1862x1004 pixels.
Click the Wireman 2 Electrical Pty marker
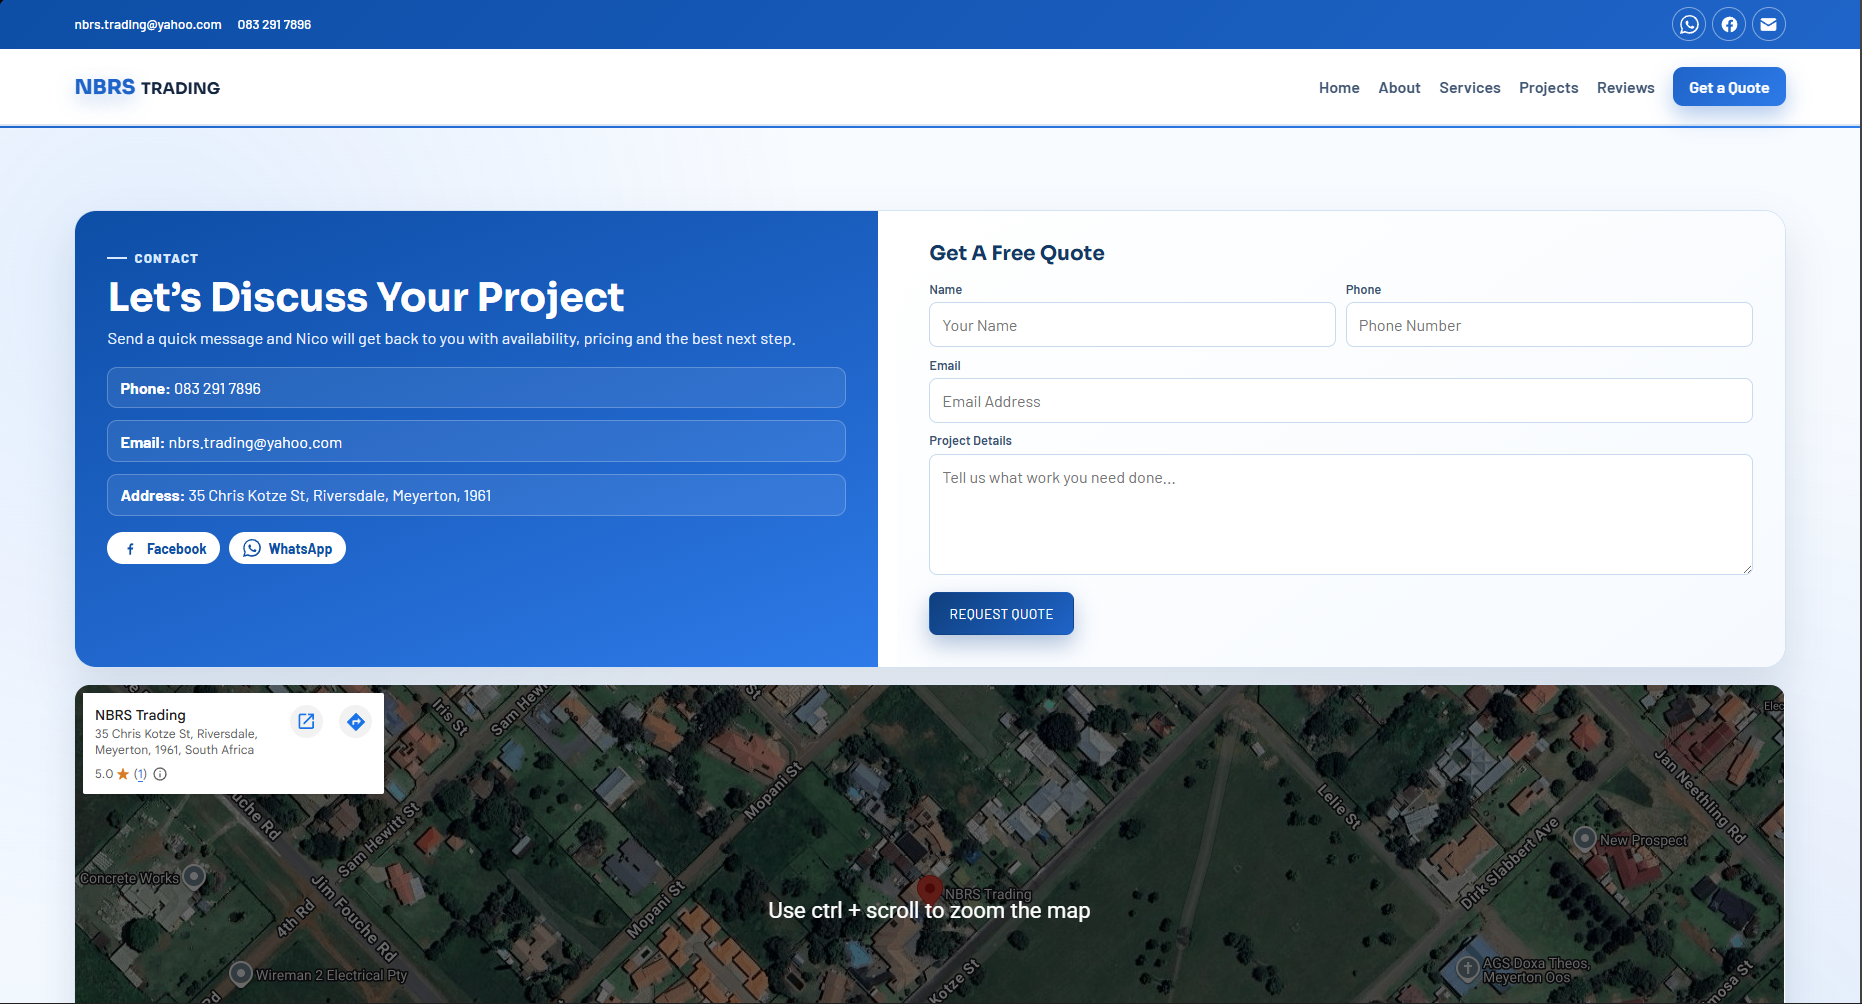(240, 973)
